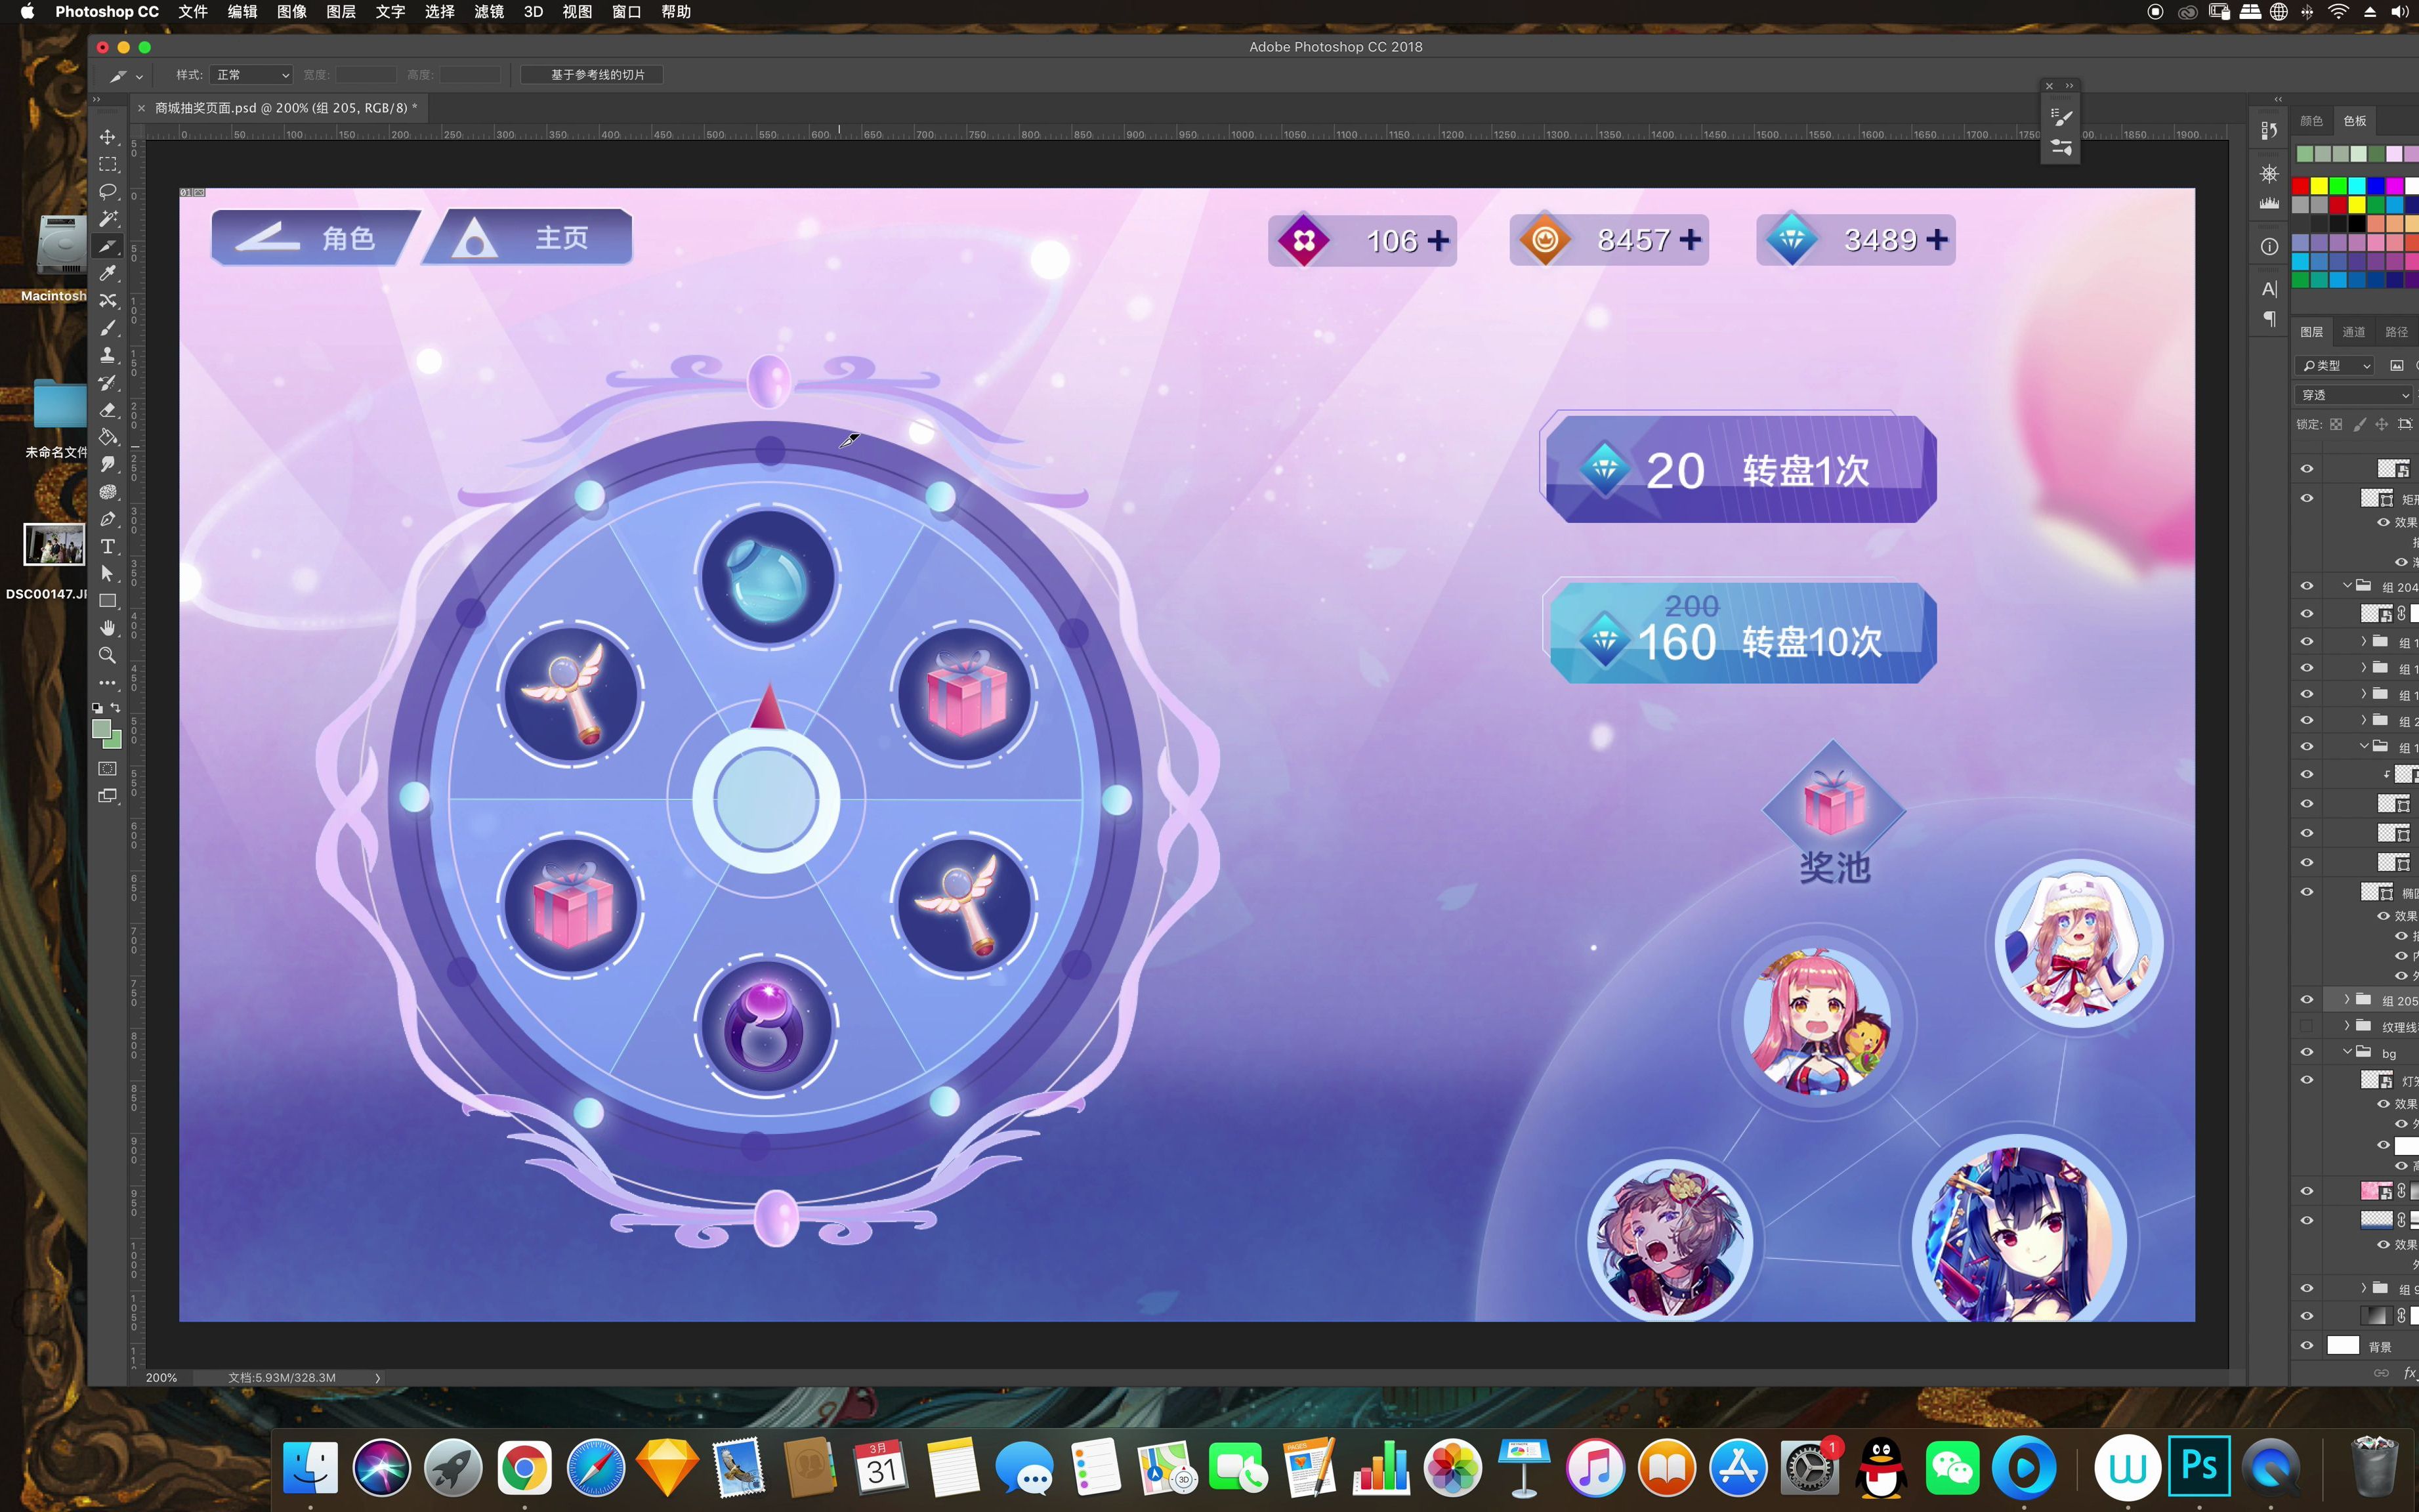Click the link layers button
The width and height of the screenshot is (2419, 1512).
[2381, 1373]
